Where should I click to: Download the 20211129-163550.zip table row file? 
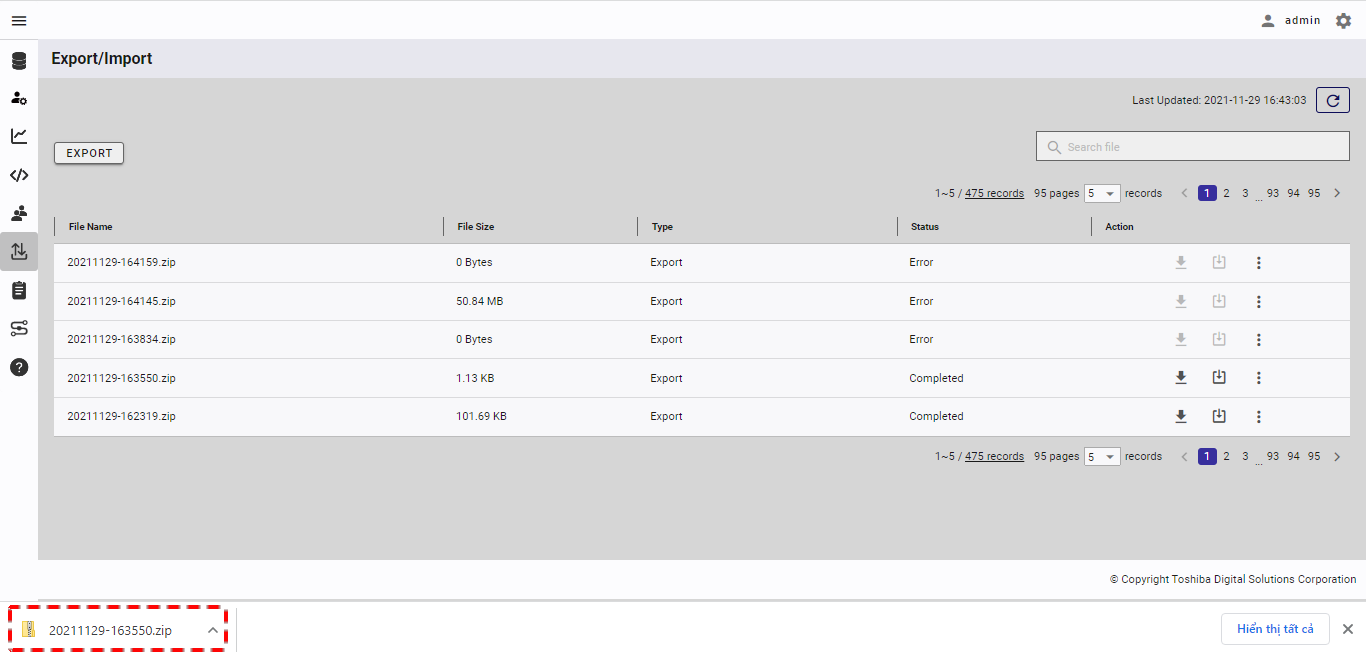pyautogui.click(x=1181, y=378)
